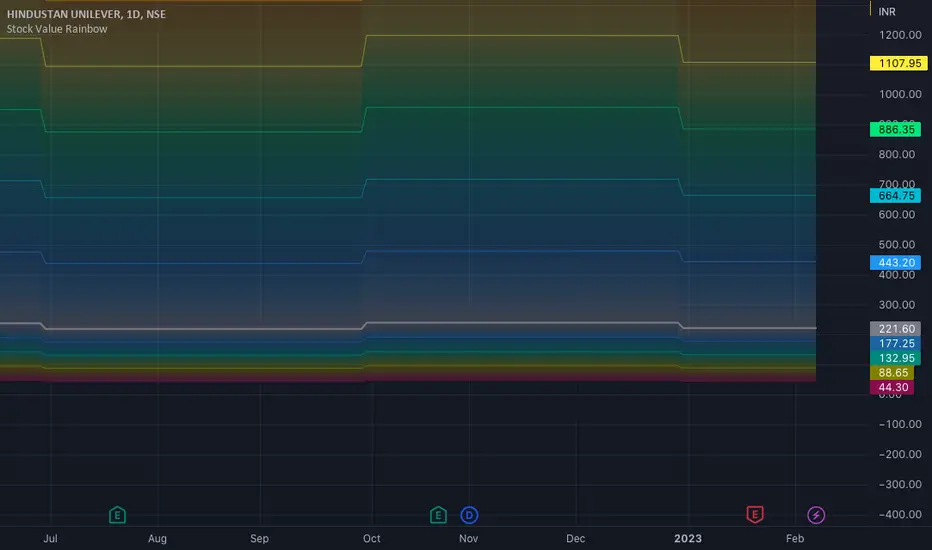The height and width of the screenshot is (550, 932).
Task: Select the 886.35 green price label
Action: pos(895,129)
